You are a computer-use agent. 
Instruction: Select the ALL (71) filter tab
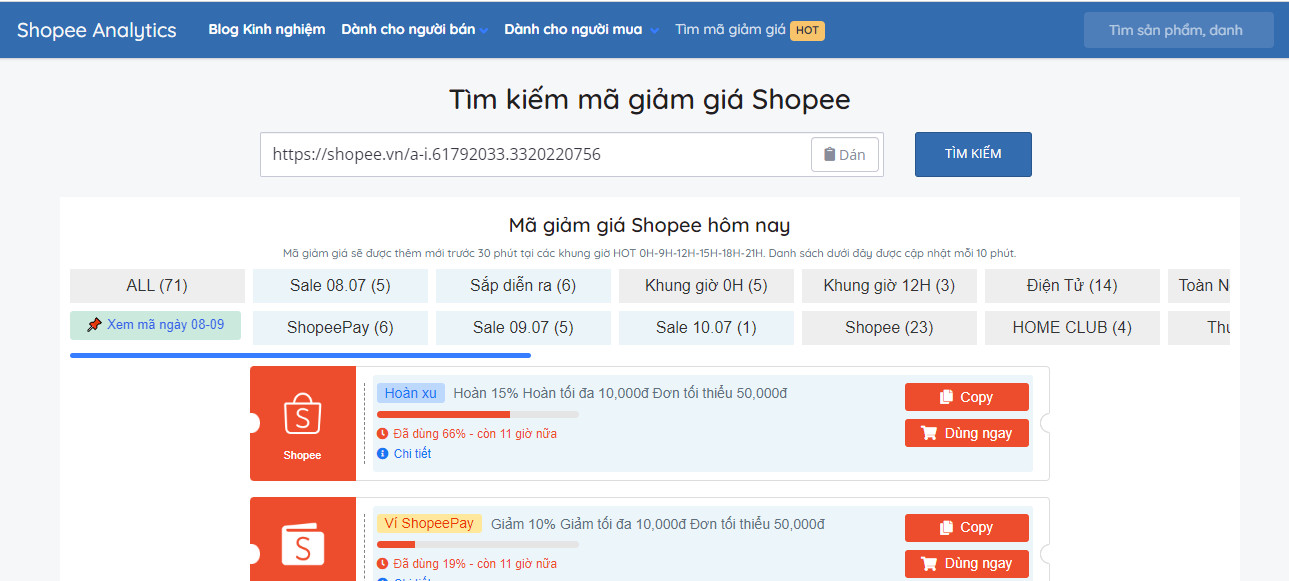[157, 286]
